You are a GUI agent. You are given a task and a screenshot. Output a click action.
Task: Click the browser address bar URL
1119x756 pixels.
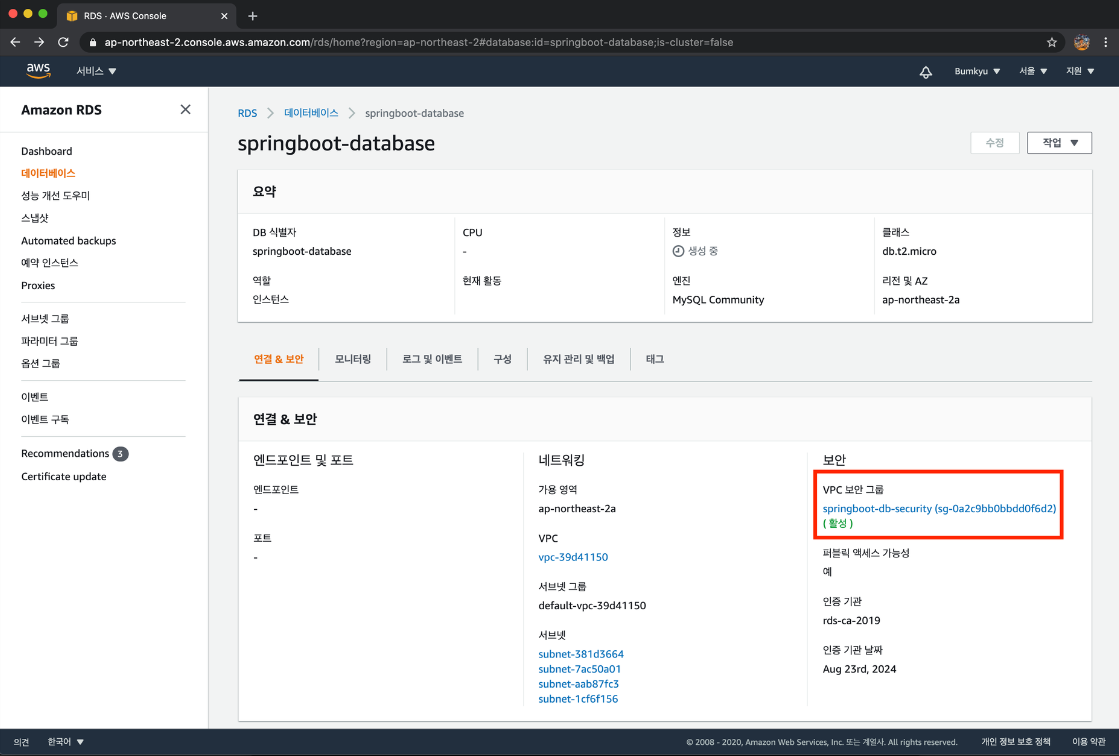click(419, 42)
